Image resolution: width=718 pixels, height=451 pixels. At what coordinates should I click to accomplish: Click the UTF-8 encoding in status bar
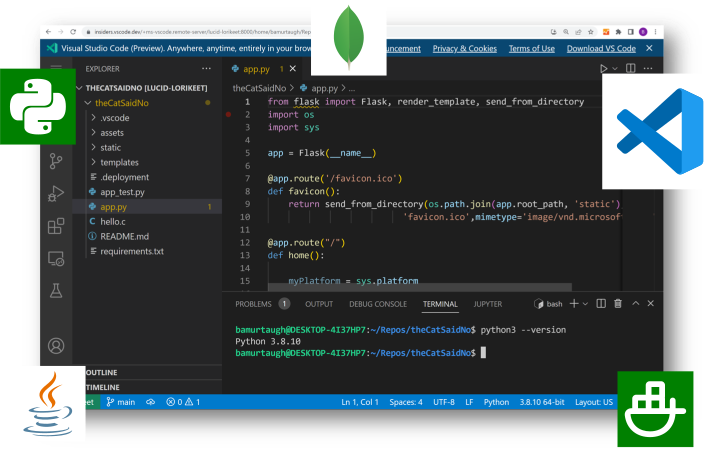click(444, 402)
